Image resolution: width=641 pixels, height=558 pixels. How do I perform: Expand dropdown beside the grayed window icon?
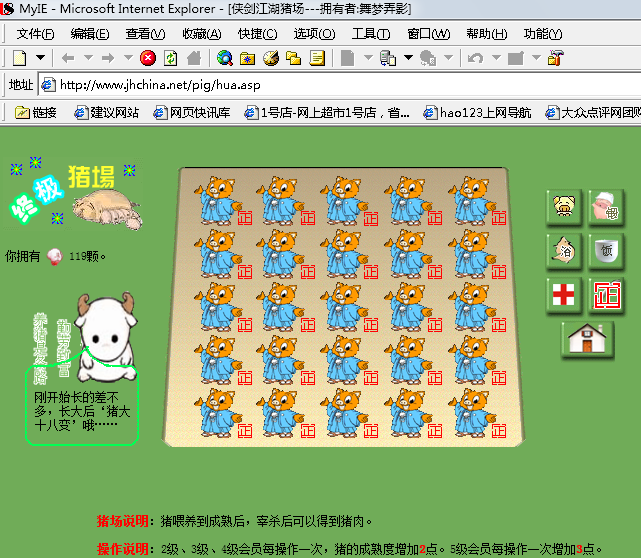pos(536,58)
